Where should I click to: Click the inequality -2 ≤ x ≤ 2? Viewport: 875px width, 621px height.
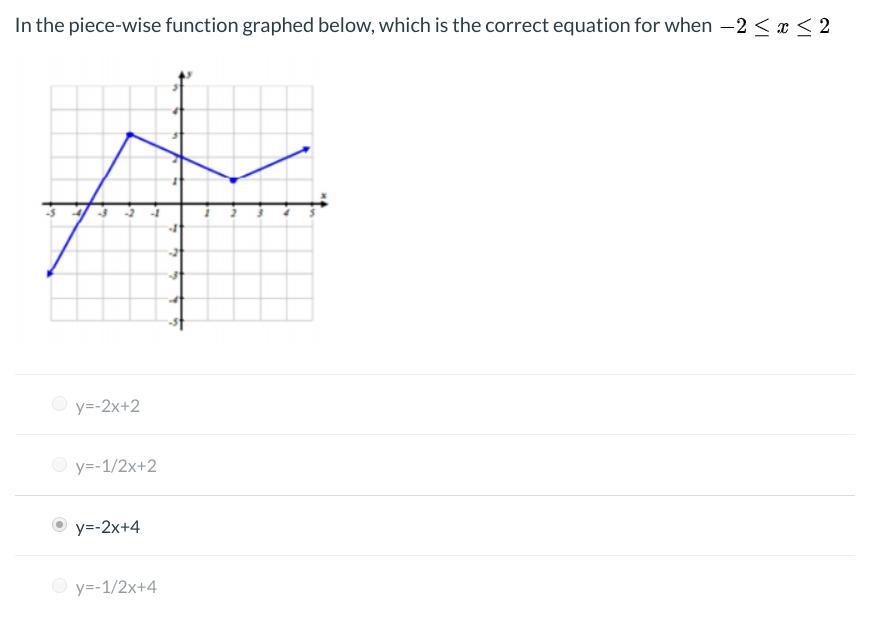click(775, 26)
